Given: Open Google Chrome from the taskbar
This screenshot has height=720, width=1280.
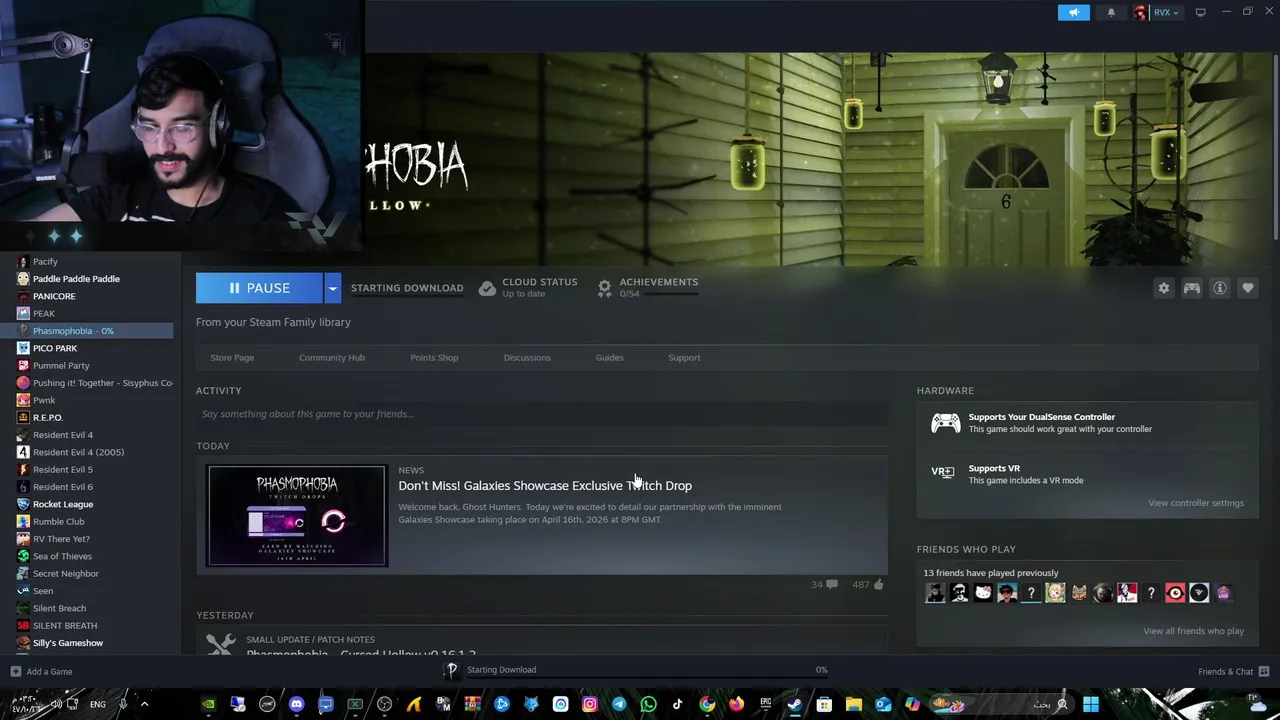Looking at the screenshot, I should pos(707,704).
